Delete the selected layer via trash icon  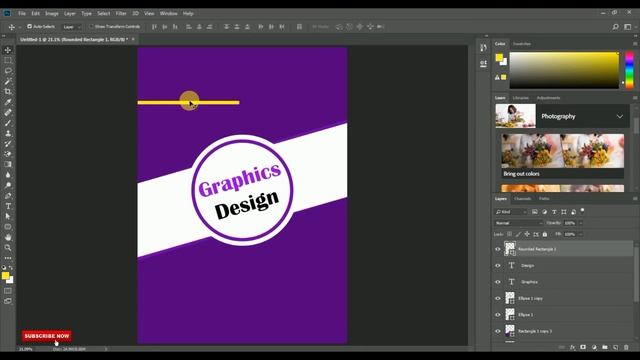[x=627, y=347]
